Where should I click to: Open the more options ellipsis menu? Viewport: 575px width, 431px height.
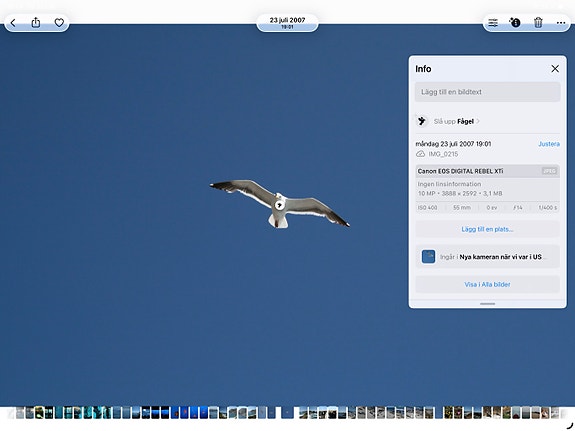tap(560, 23)
